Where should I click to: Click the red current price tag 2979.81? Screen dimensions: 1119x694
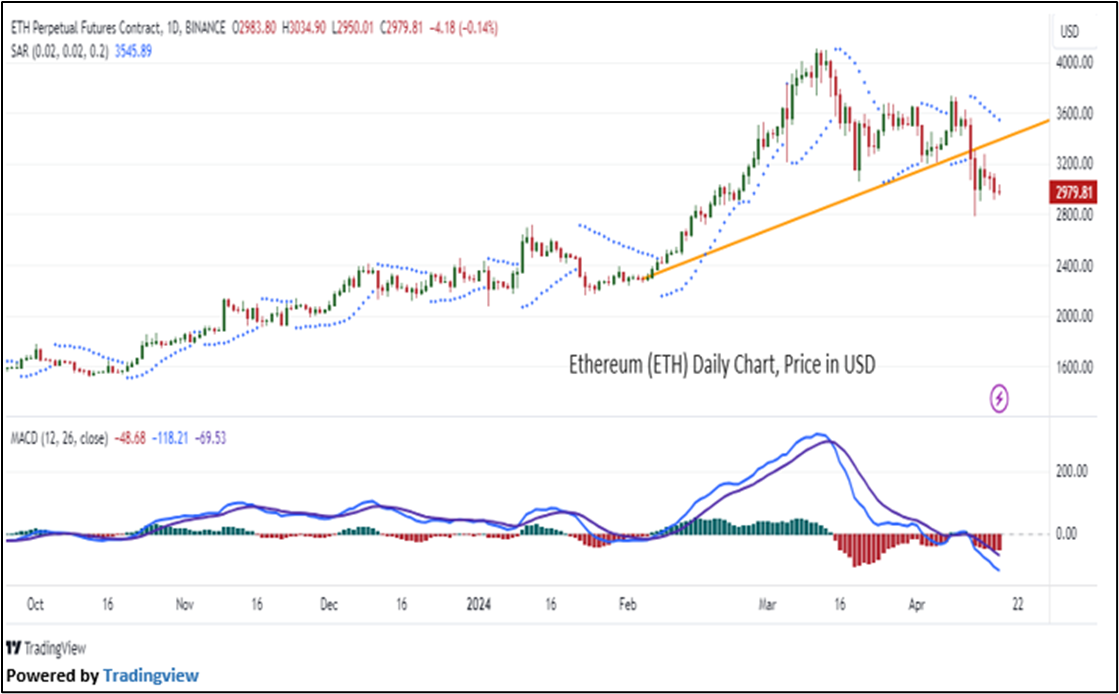tap(1073, 193)
